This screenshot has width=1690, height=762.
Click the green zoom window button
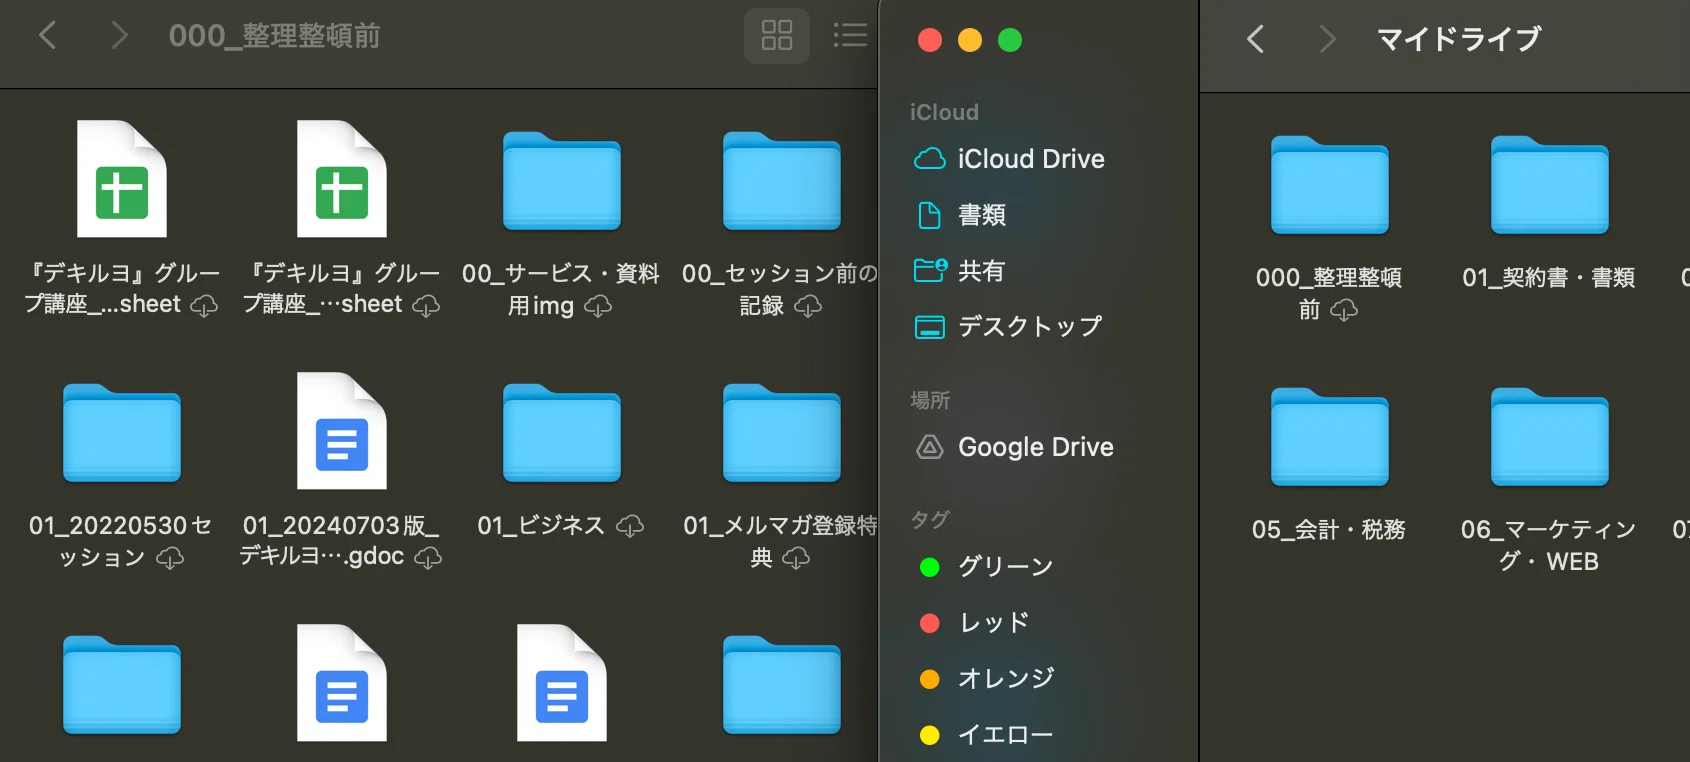pos(1010,40)
